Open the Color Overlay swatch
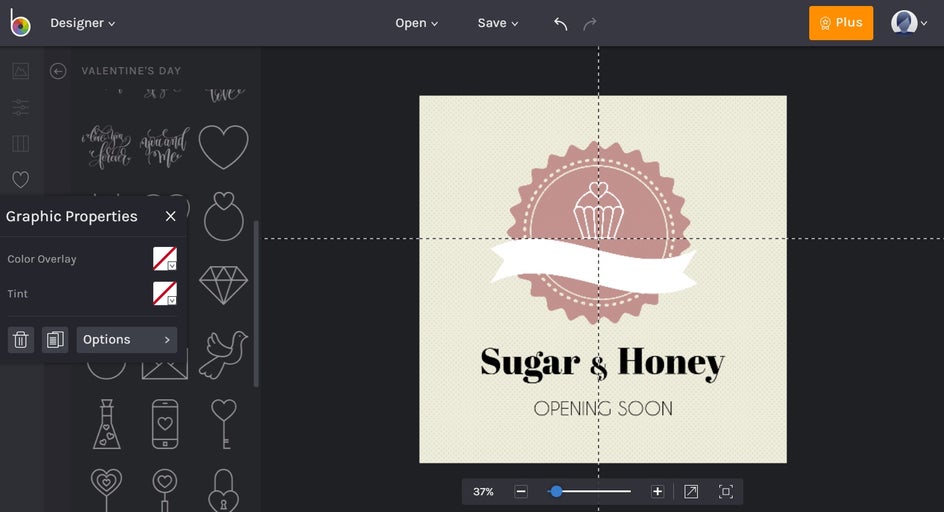This screenshot has width=944, height=512. coord(164,259)
